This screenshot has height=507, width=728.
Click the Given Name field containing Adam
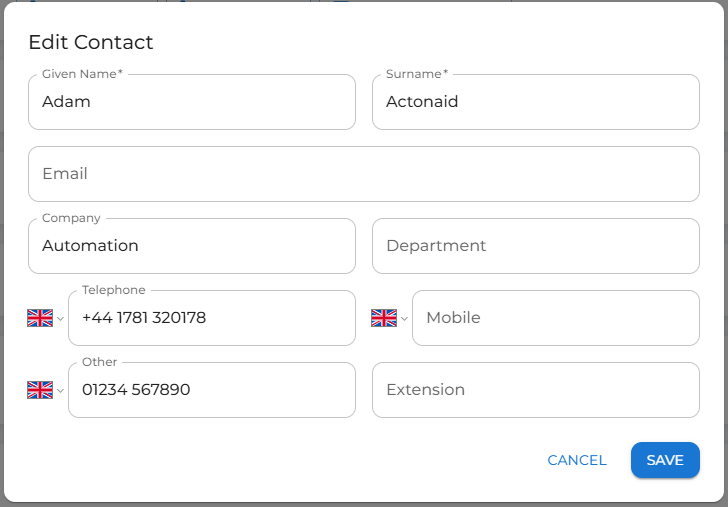(x=192, y=102)
